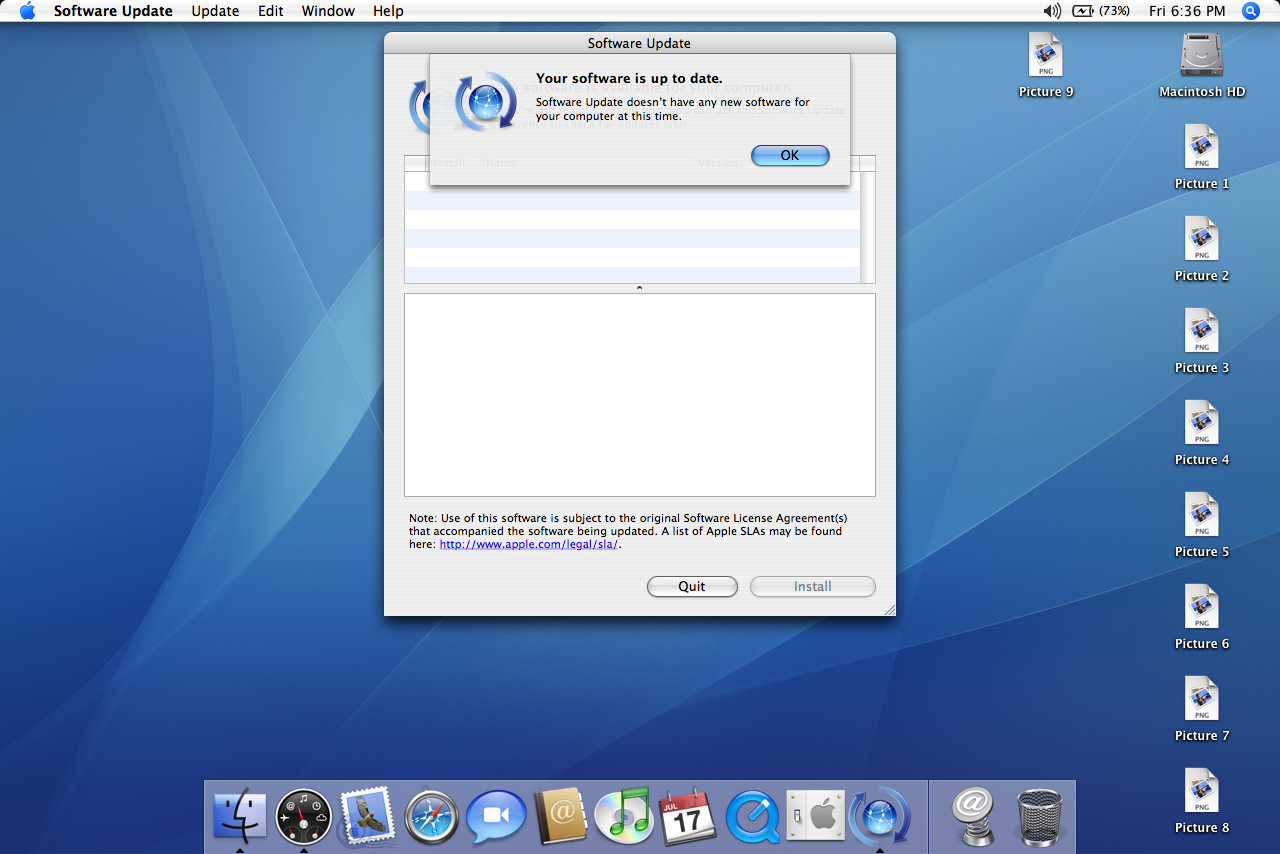Screen dimensions: 1280x854
Task: Click the window resize grip corner
Action: (x=888, y=608)
